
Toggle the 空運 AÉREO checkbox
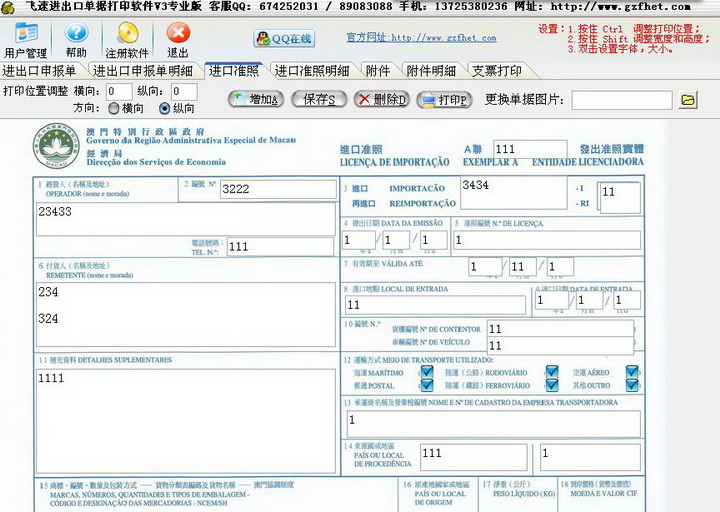click(x=632, y=371)
